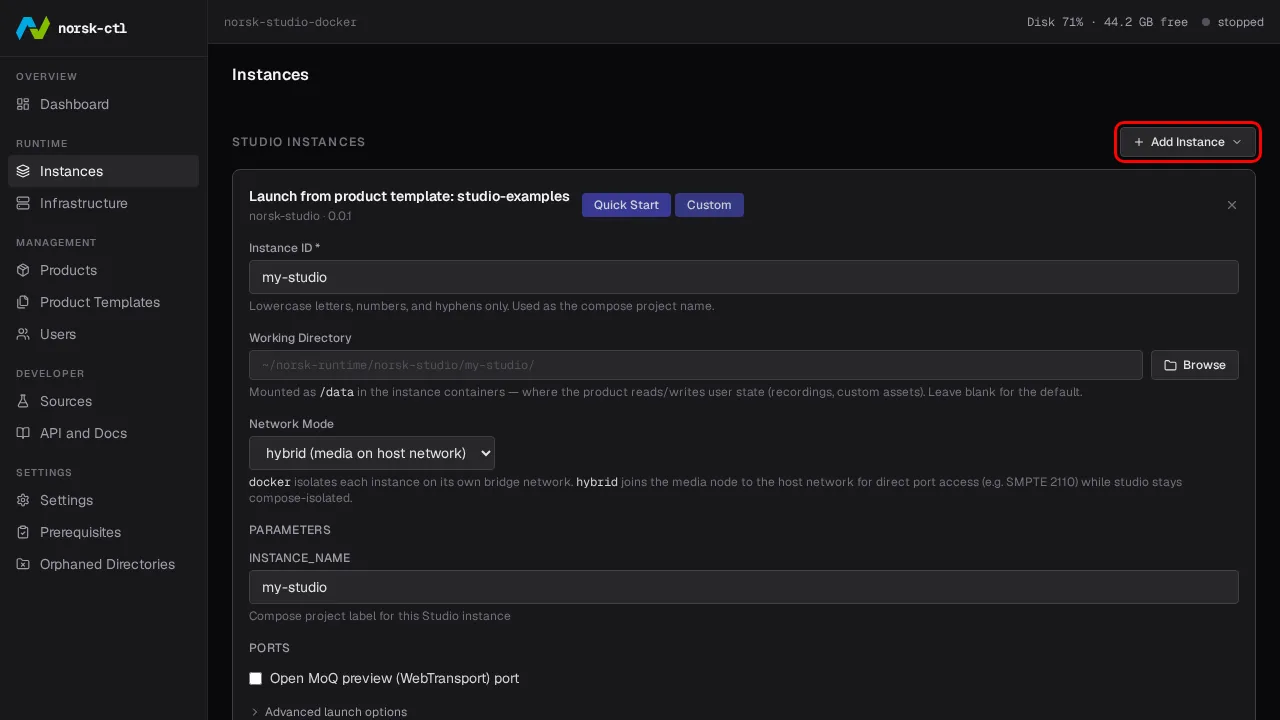Screen dimensions: 1280x720
Task: Click the Browse button
Action: (x=1195, y=365)
